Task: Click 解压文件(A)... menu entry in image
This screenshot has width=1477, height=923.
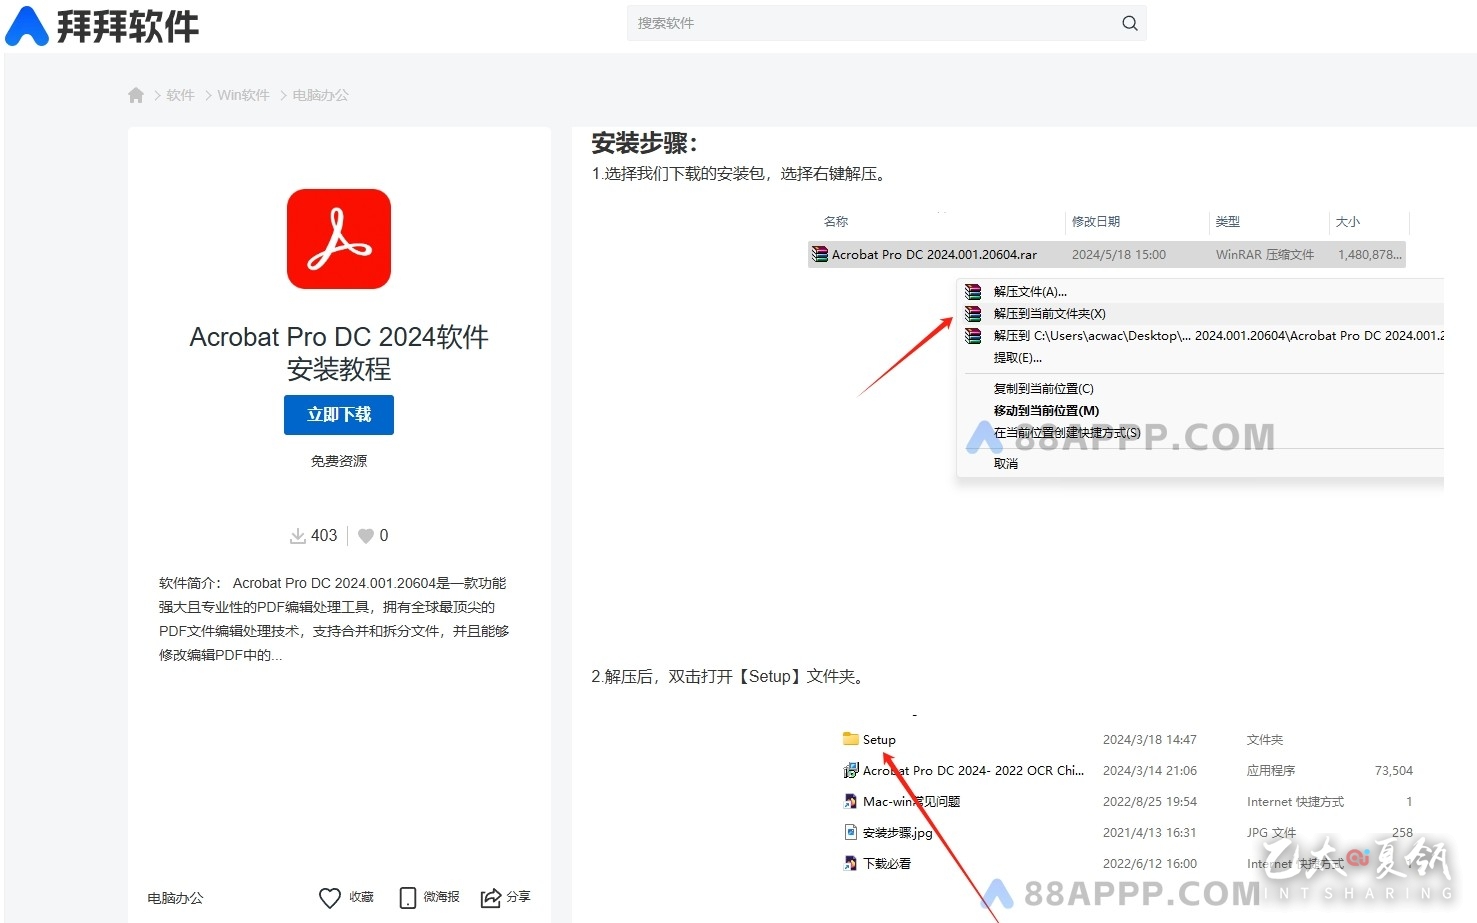Action: coord(1029,292)
